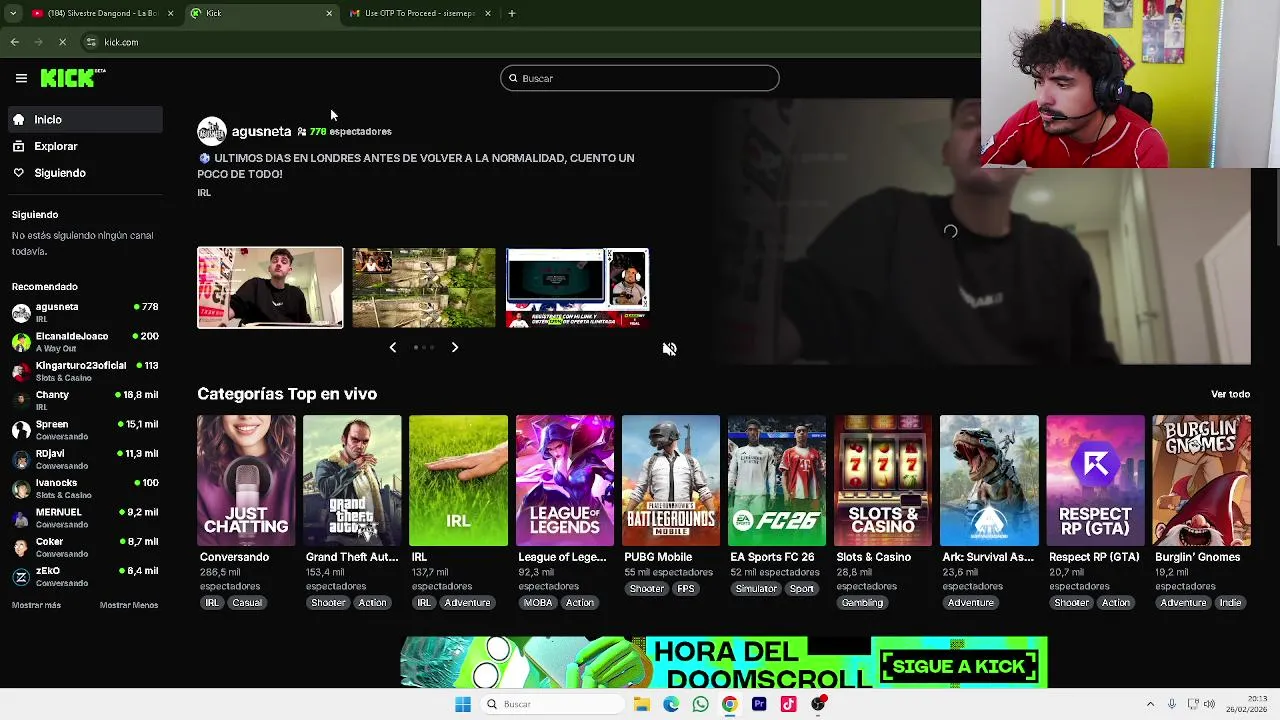Open Coker recommended channel
Image resolution: width=1280 pixels, height=720 pixels.
[x=85, y=547]
